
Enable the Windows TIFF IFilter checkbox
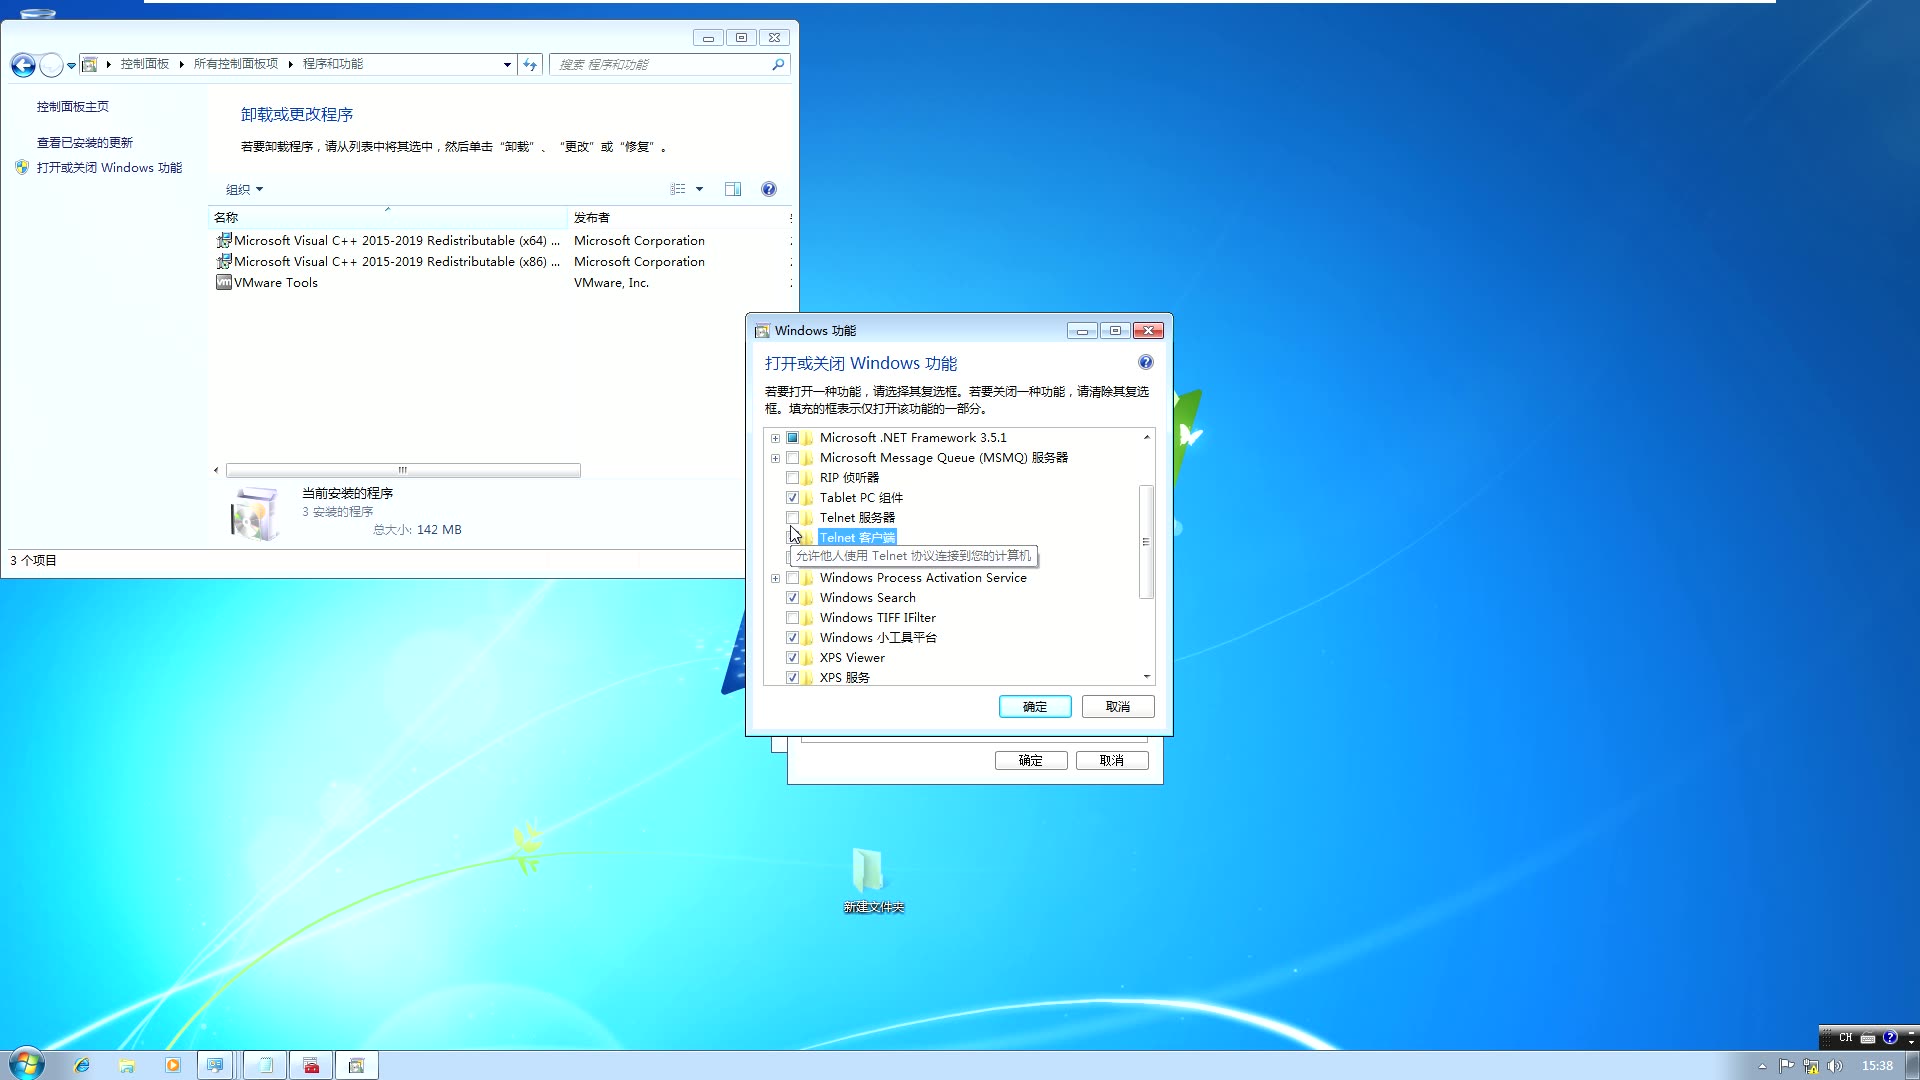pyautogui.click(x=793, y=618)
